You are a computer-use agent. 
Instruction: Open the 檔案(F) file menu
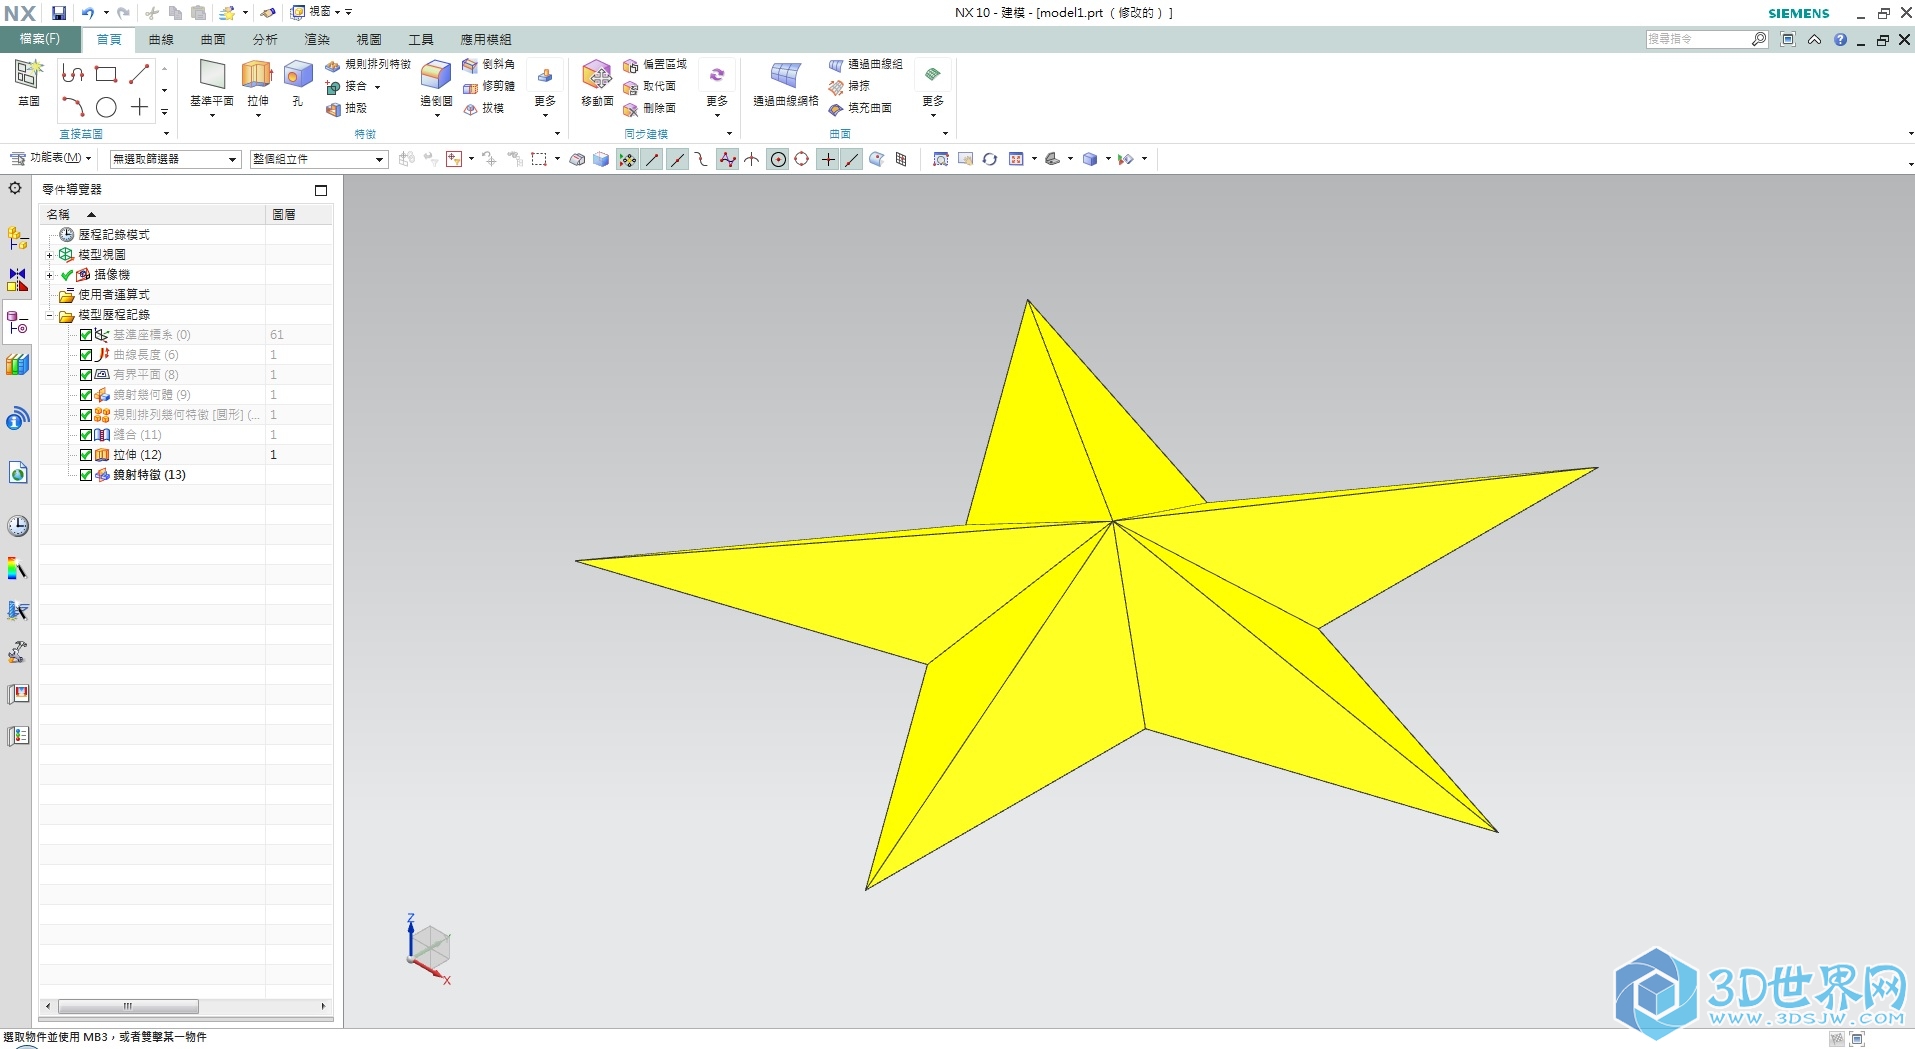pyautogui.click(x=39, y=39)
